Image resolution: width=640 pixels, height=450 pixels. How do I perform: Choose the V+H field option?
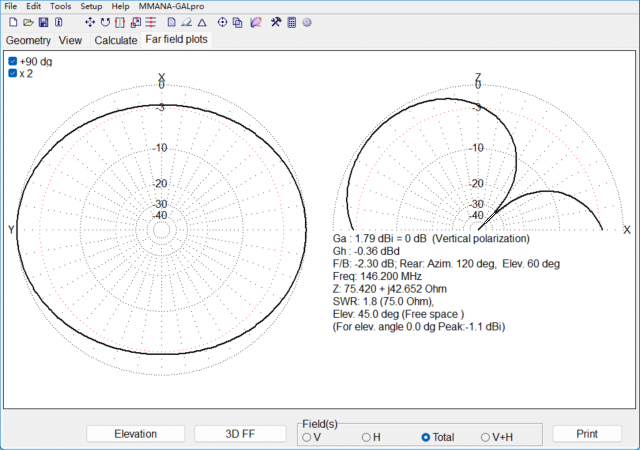click(x=485, y=437)
